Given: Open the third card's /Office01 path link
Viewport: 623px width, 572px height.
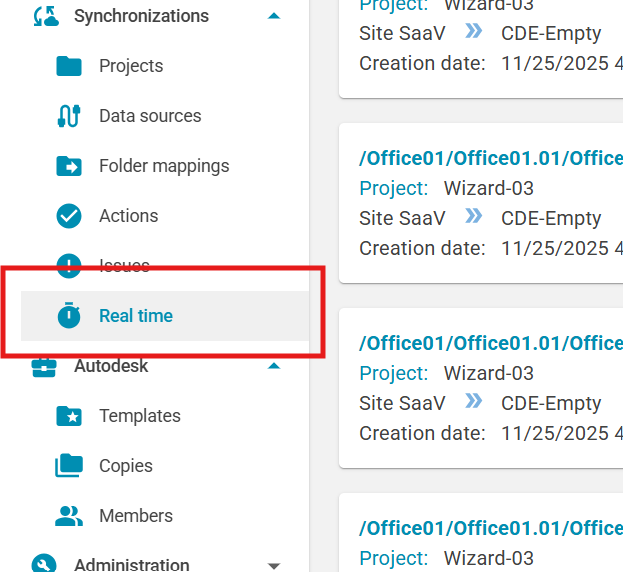Looking at the screenshot, I should (491, 343).
